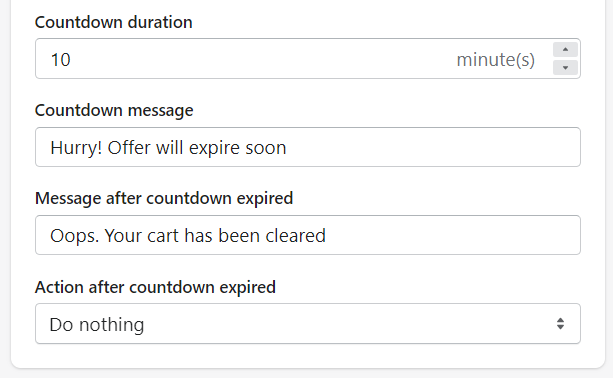
Task: Place cursor on the value 10
Action: [61, 60]
